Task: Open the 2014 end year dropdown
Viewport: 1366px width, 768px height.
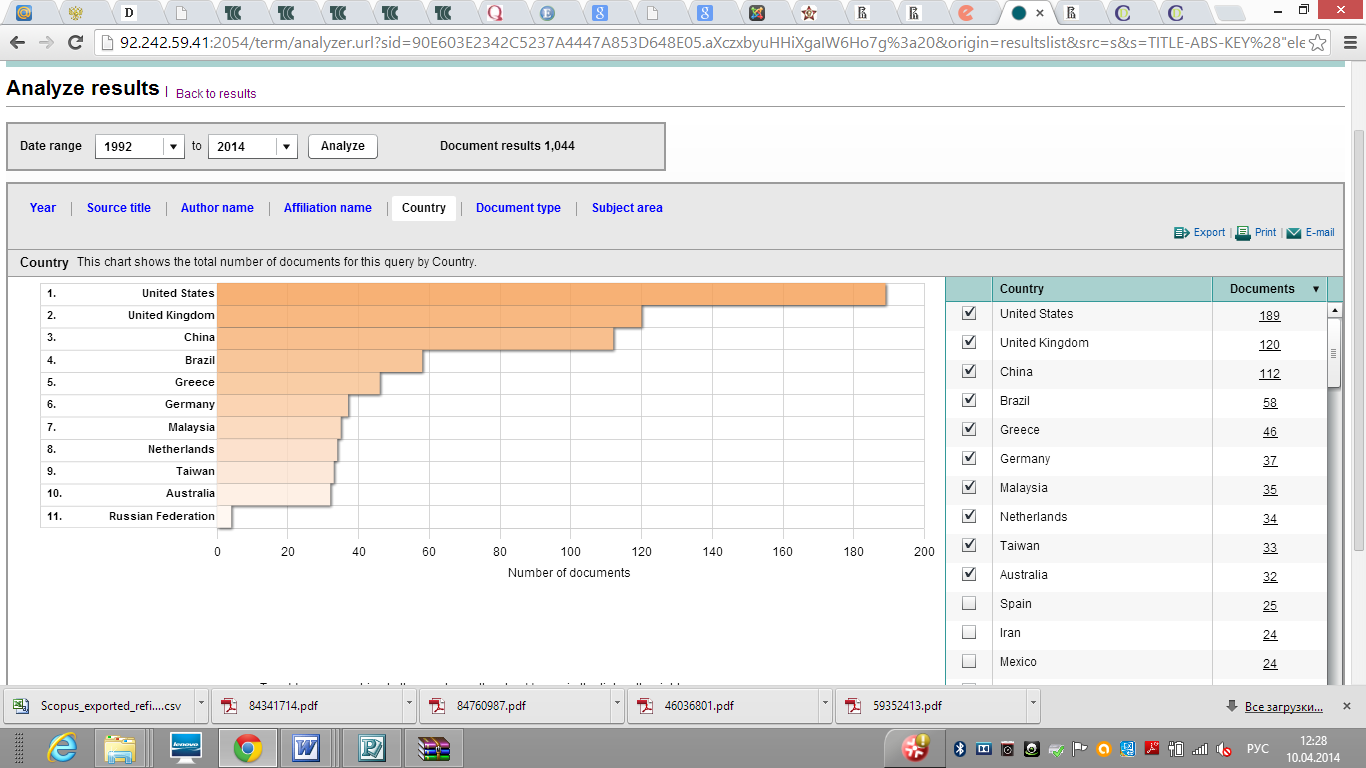Action: [286, 146]
